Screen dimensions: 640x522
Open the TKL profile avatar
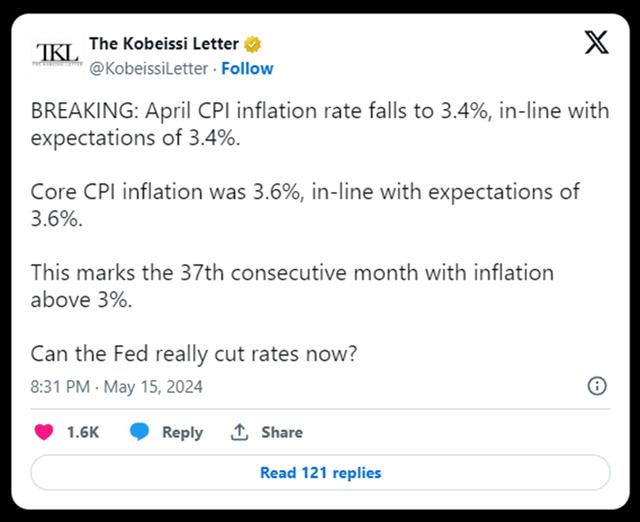57,53
